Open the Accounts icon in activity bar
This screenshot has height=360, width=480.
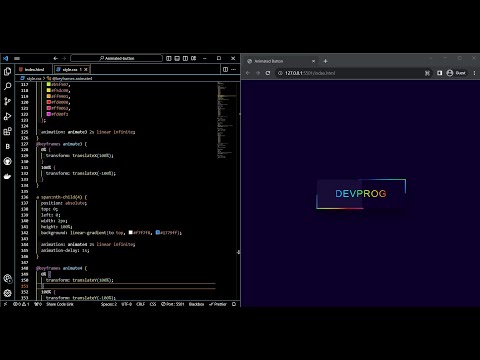pyautogui.click(x=7, y=279)
